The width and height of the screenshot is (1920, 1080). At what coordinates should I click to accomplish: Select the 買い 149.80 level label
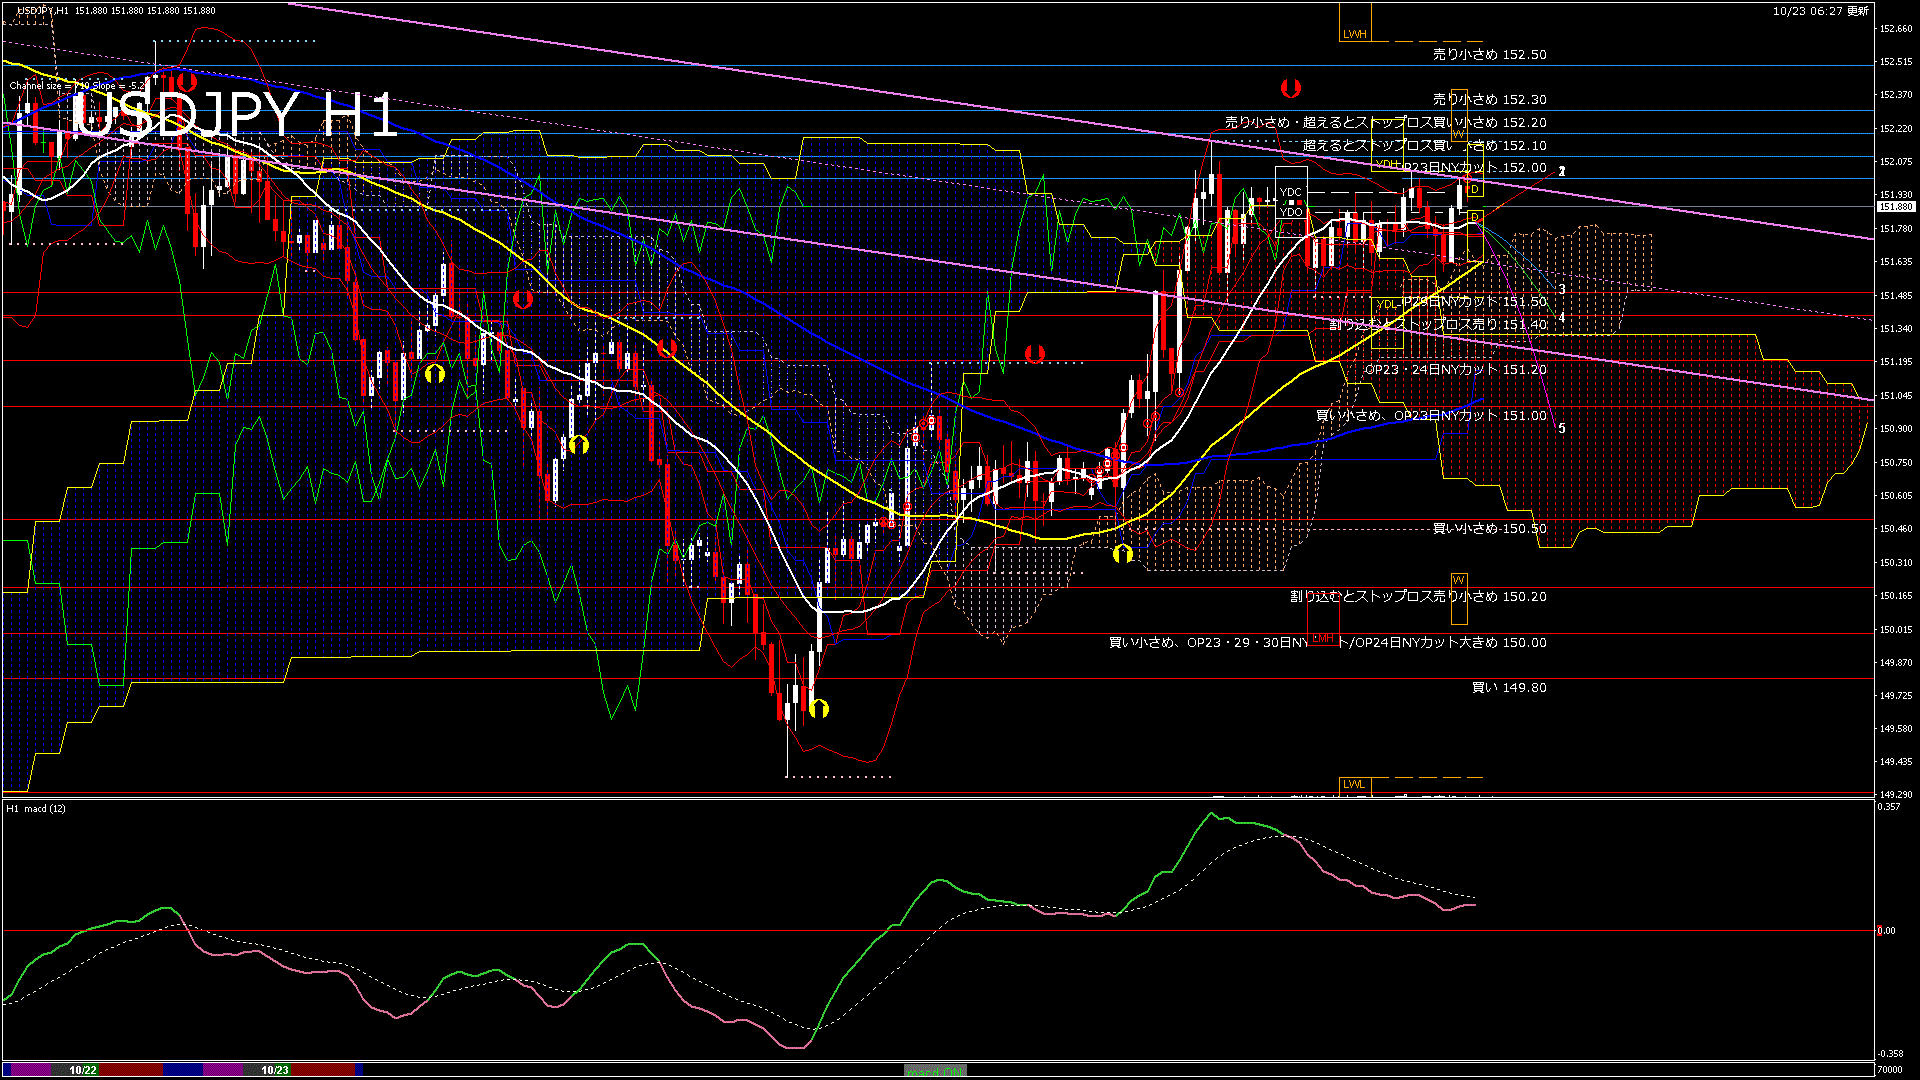pyautogui.click(x=1509, y=688)
